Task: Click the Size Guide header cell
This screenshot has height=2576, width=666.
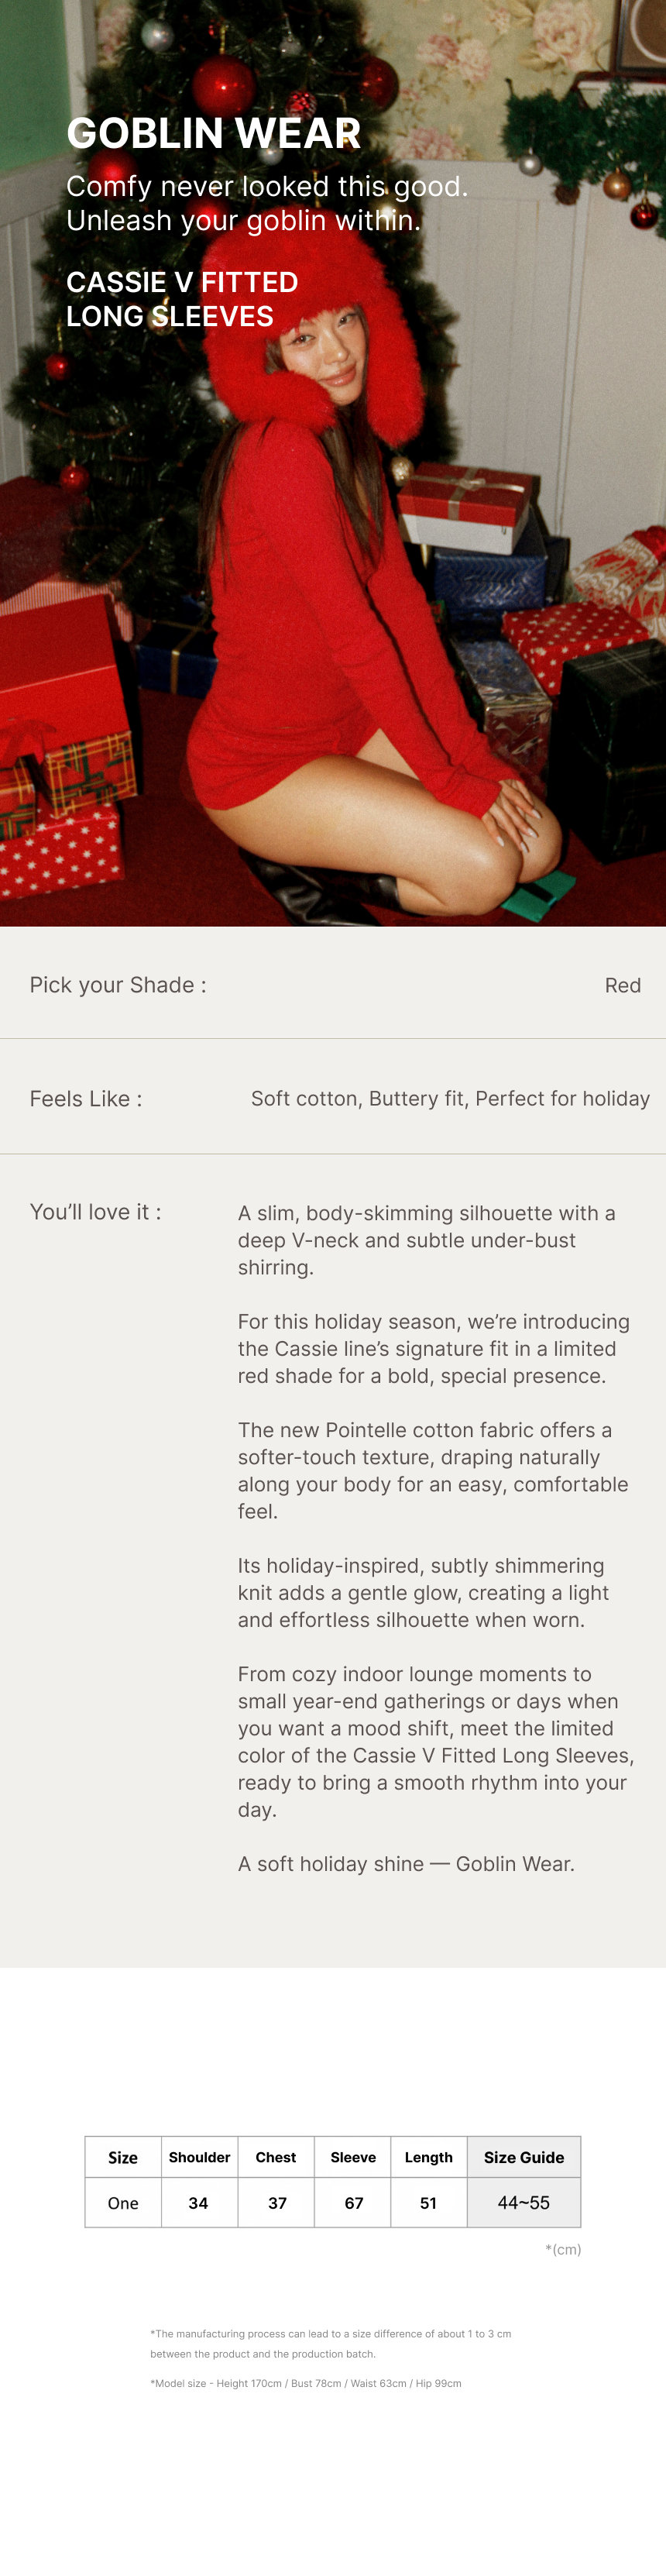Action: point(523,2157)
